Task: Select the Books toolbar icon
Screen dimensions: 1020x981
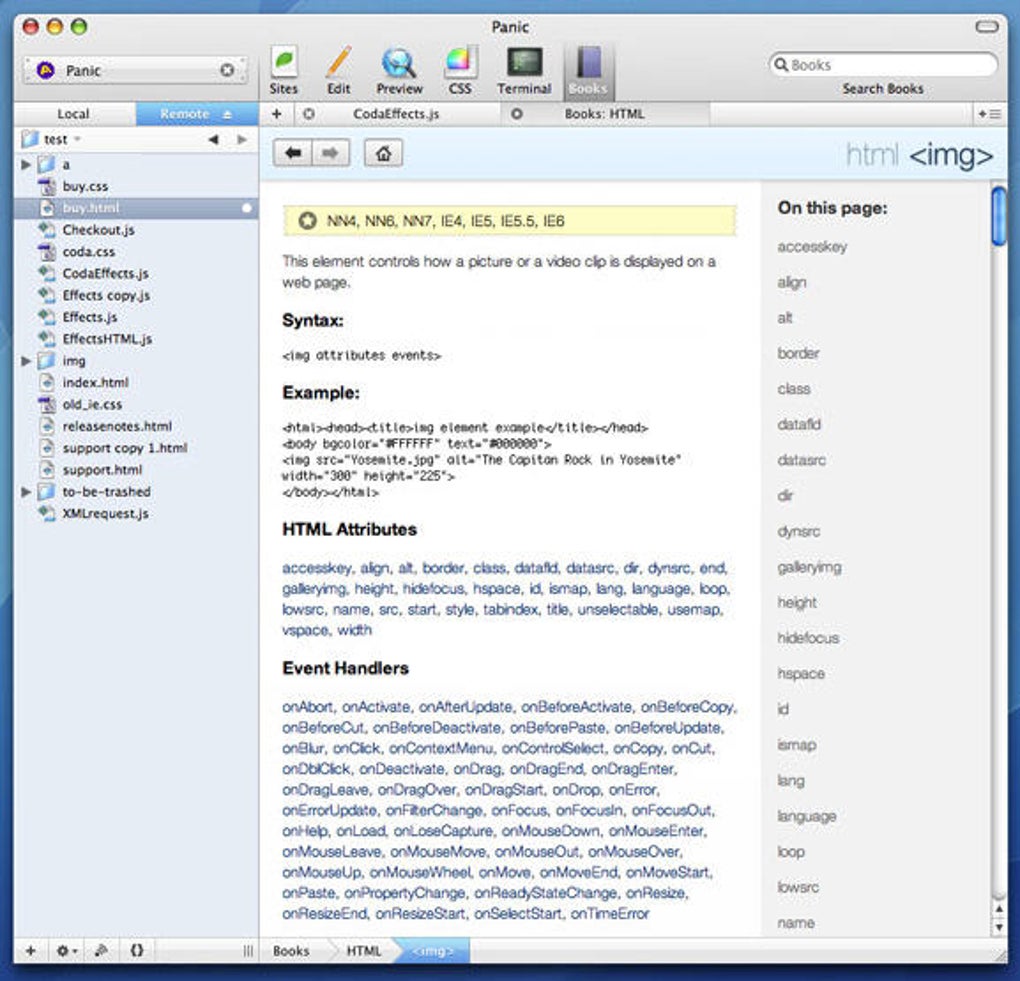Action: point(588,70)
